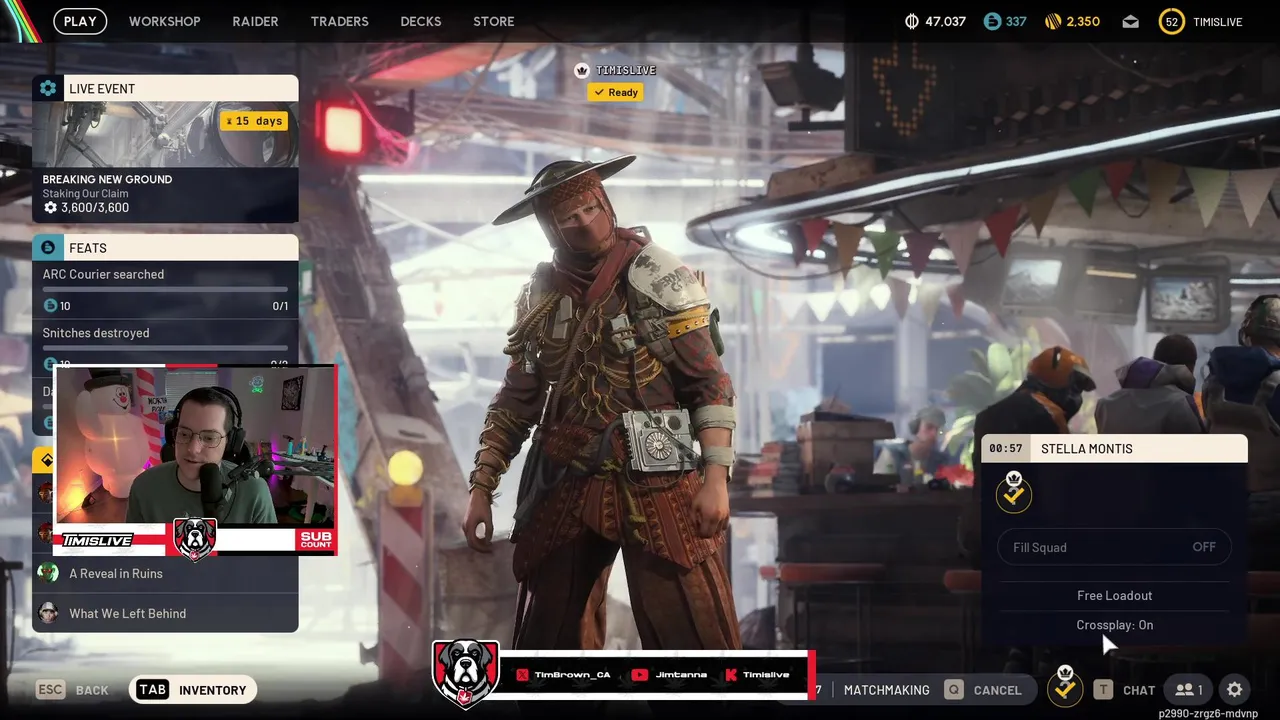Screen dimensions: 1280x720
Task: Open the LIVE EVENT panel header
Action: (165, 88)
